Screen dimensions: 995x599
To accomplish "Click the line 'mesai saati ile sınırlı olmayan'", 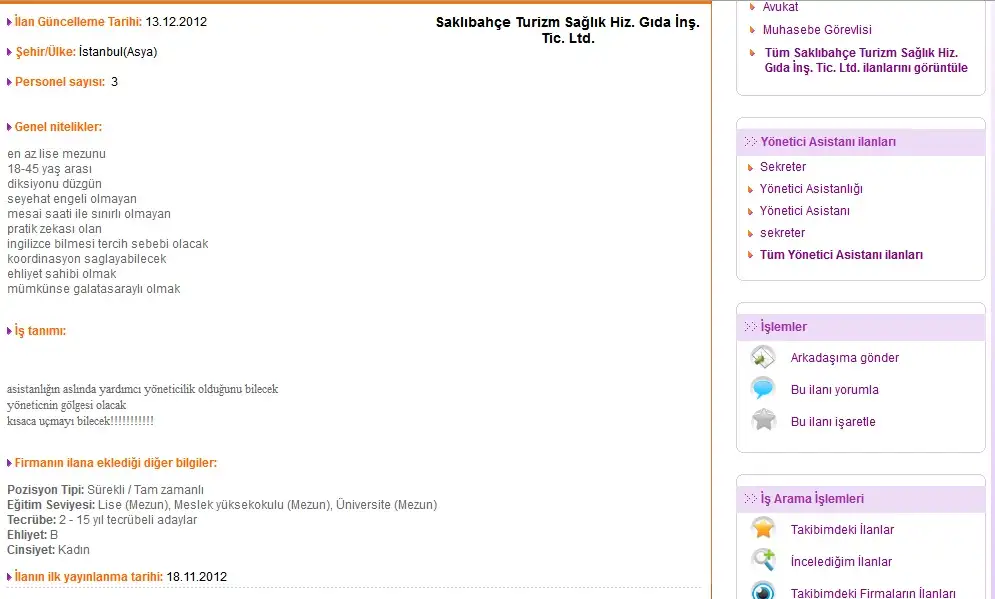I will pyautogui.click(x=89, y=214).
